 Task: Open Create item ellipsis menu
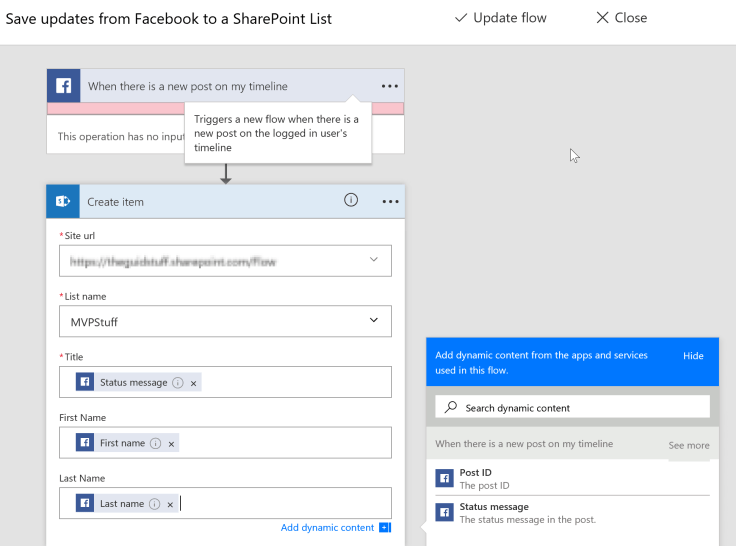coord(390,201)
